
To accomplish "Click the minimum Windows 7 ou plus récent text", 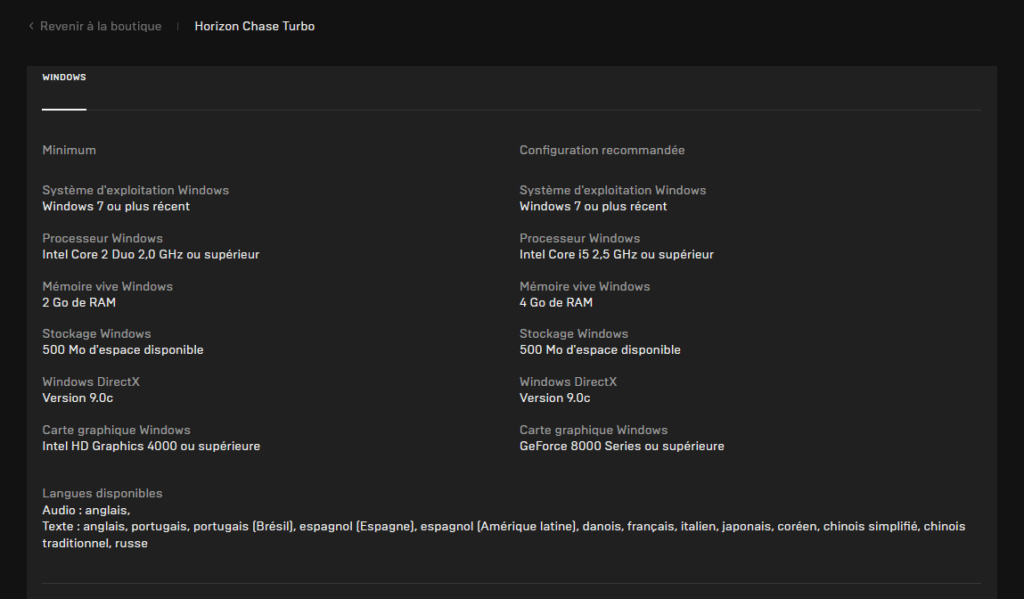I will coord(116,206).
